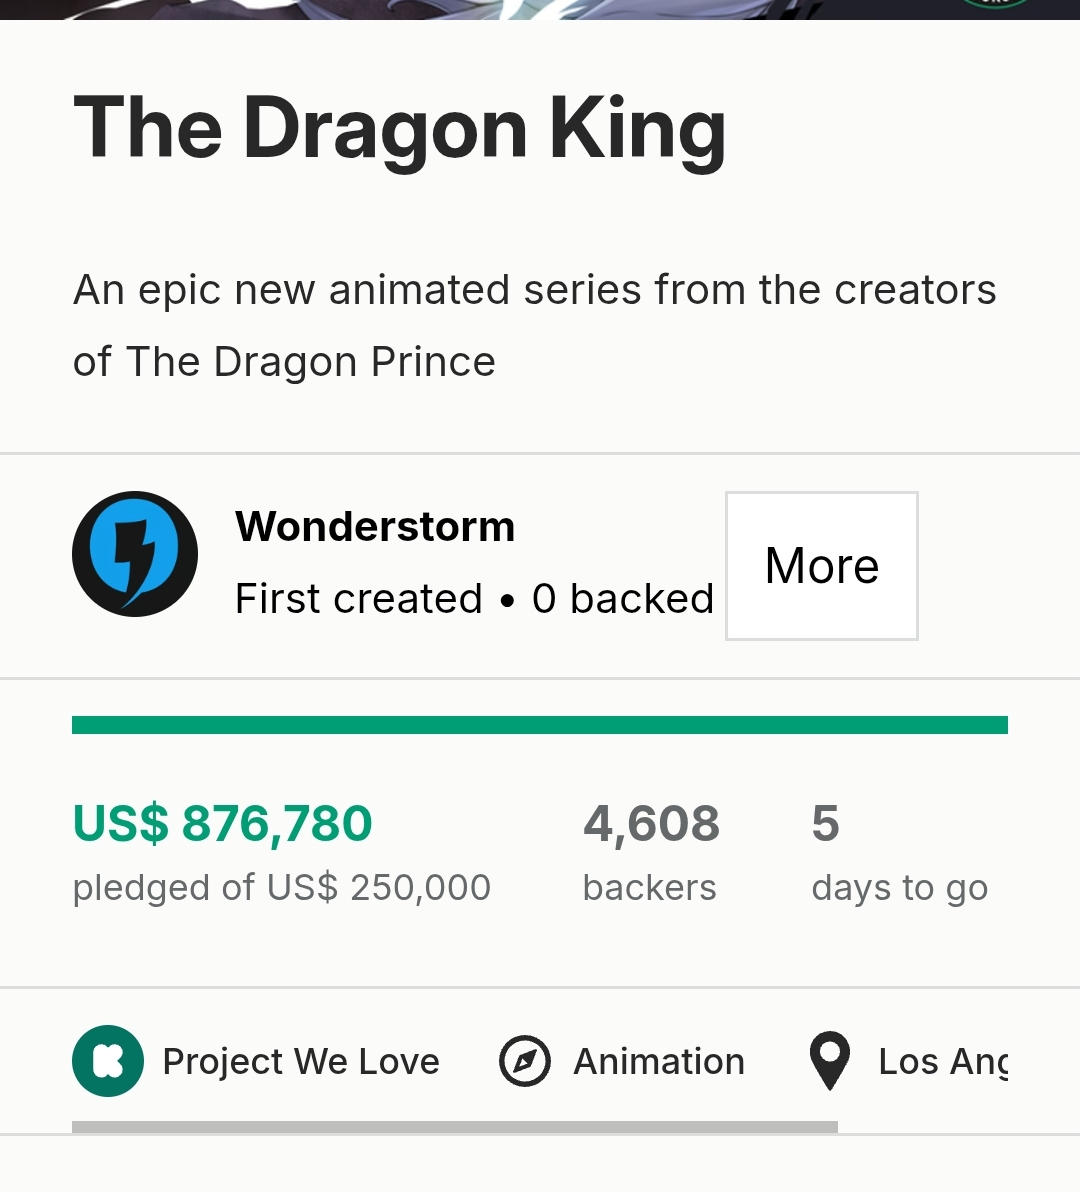Screen dimensions: 1080x1192
Task: Click the green funding progress bar
Action: [540, 725]
